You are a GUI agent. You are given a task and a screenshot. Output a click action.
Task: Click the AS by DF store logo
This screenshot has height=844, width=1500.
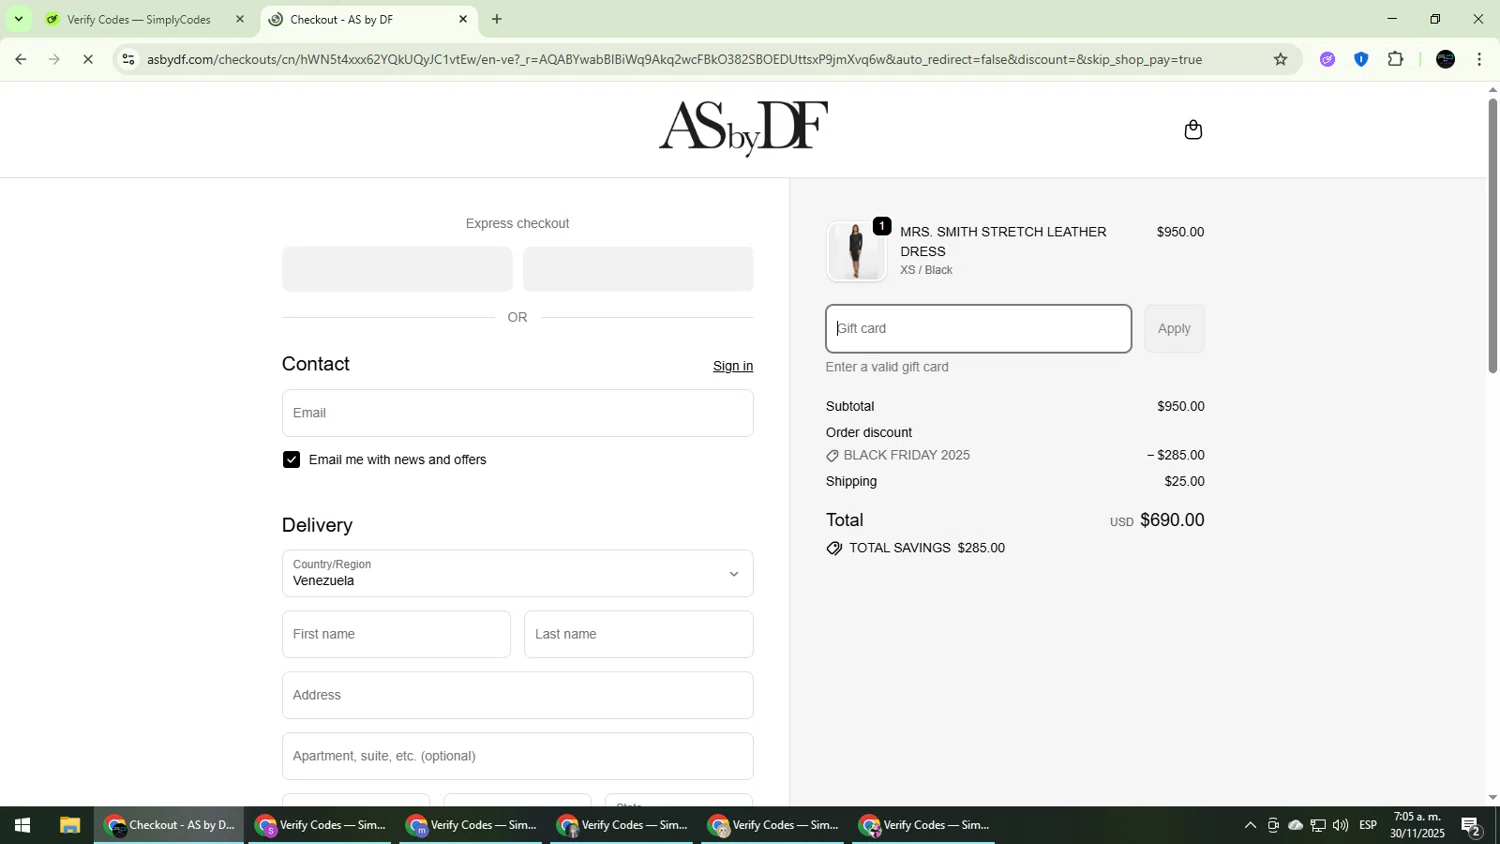tap(743, 128)
